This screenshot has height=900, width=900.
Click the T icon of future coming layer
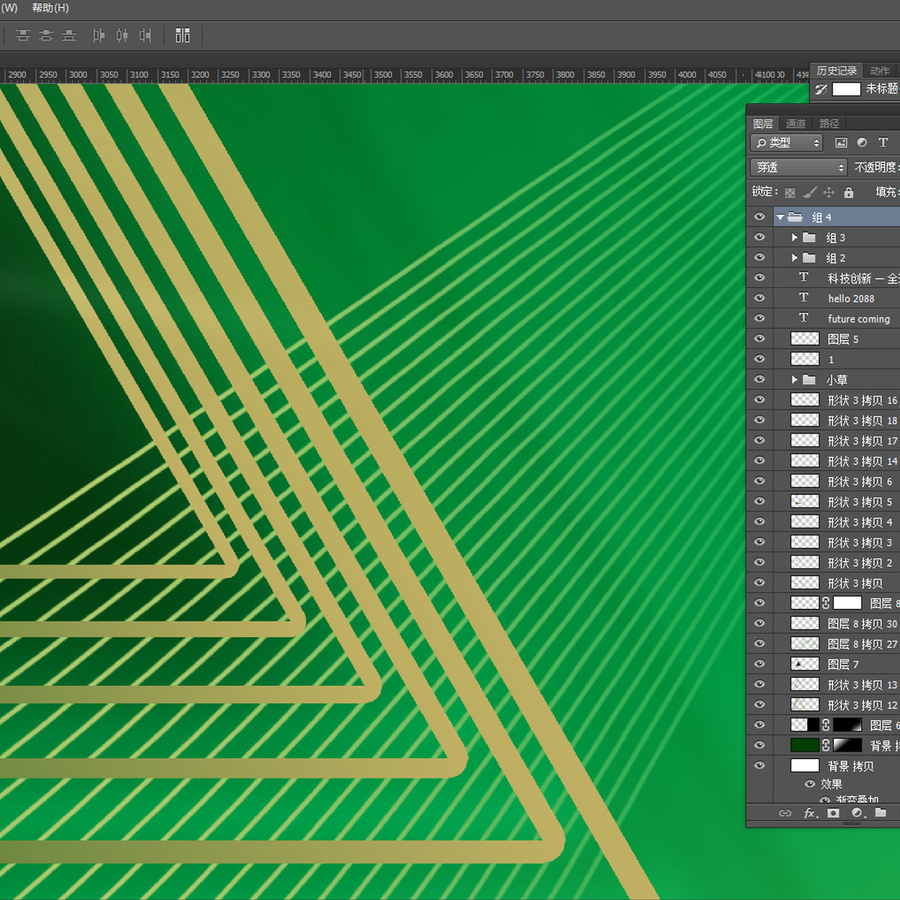(x=804, y=317)
